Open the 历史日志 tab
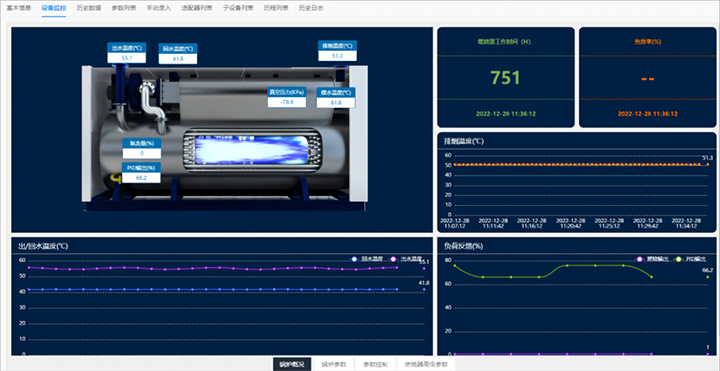This screenshot has width=720, height=371. pyautogui.click(x=311, y=8)
